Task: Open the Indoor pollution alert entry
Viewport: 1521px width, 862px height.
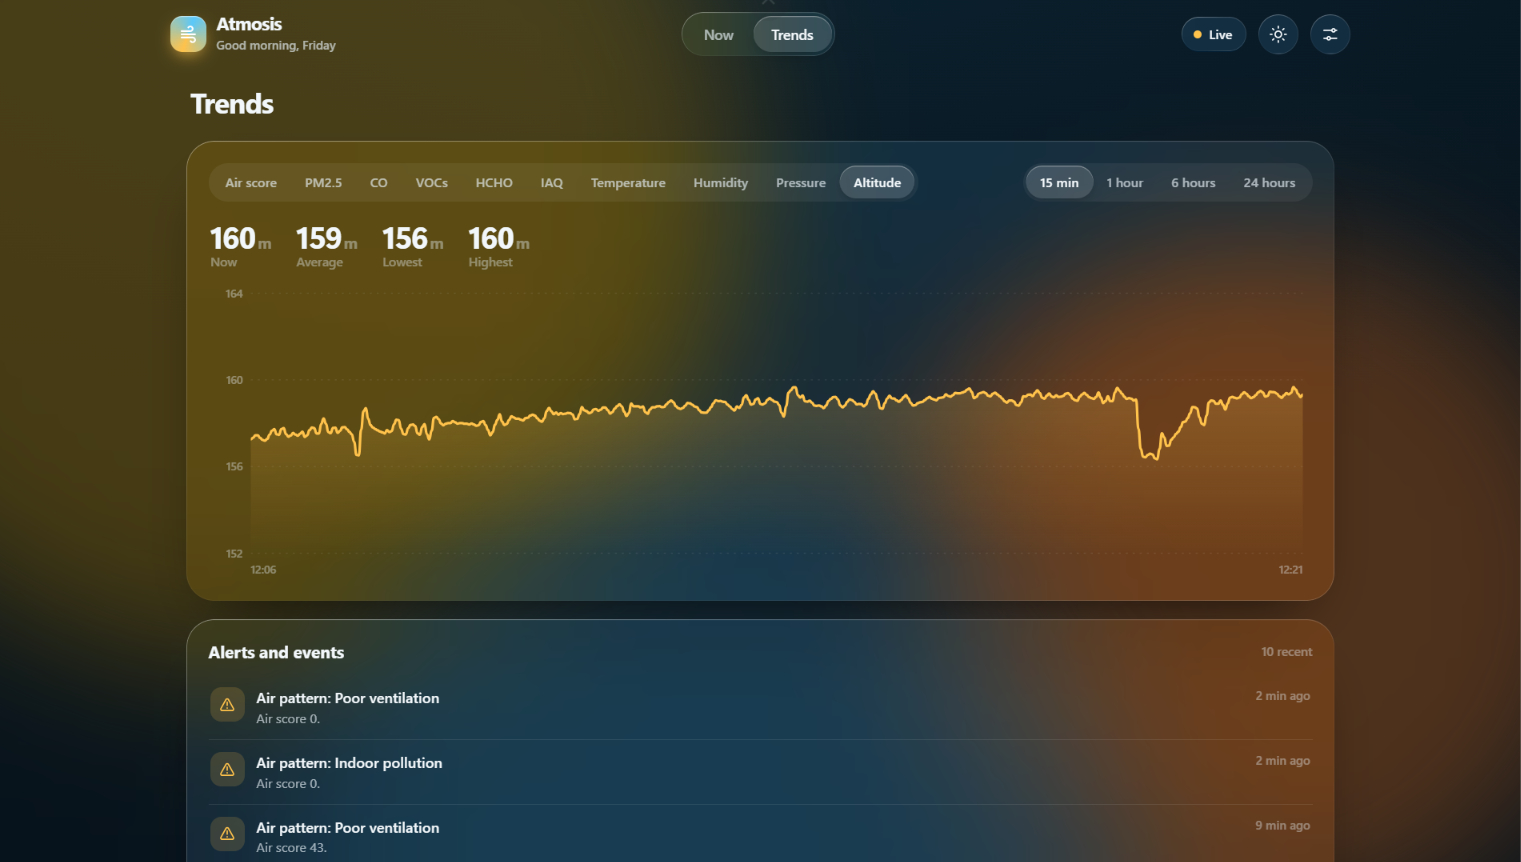Action: pos(760,772)
